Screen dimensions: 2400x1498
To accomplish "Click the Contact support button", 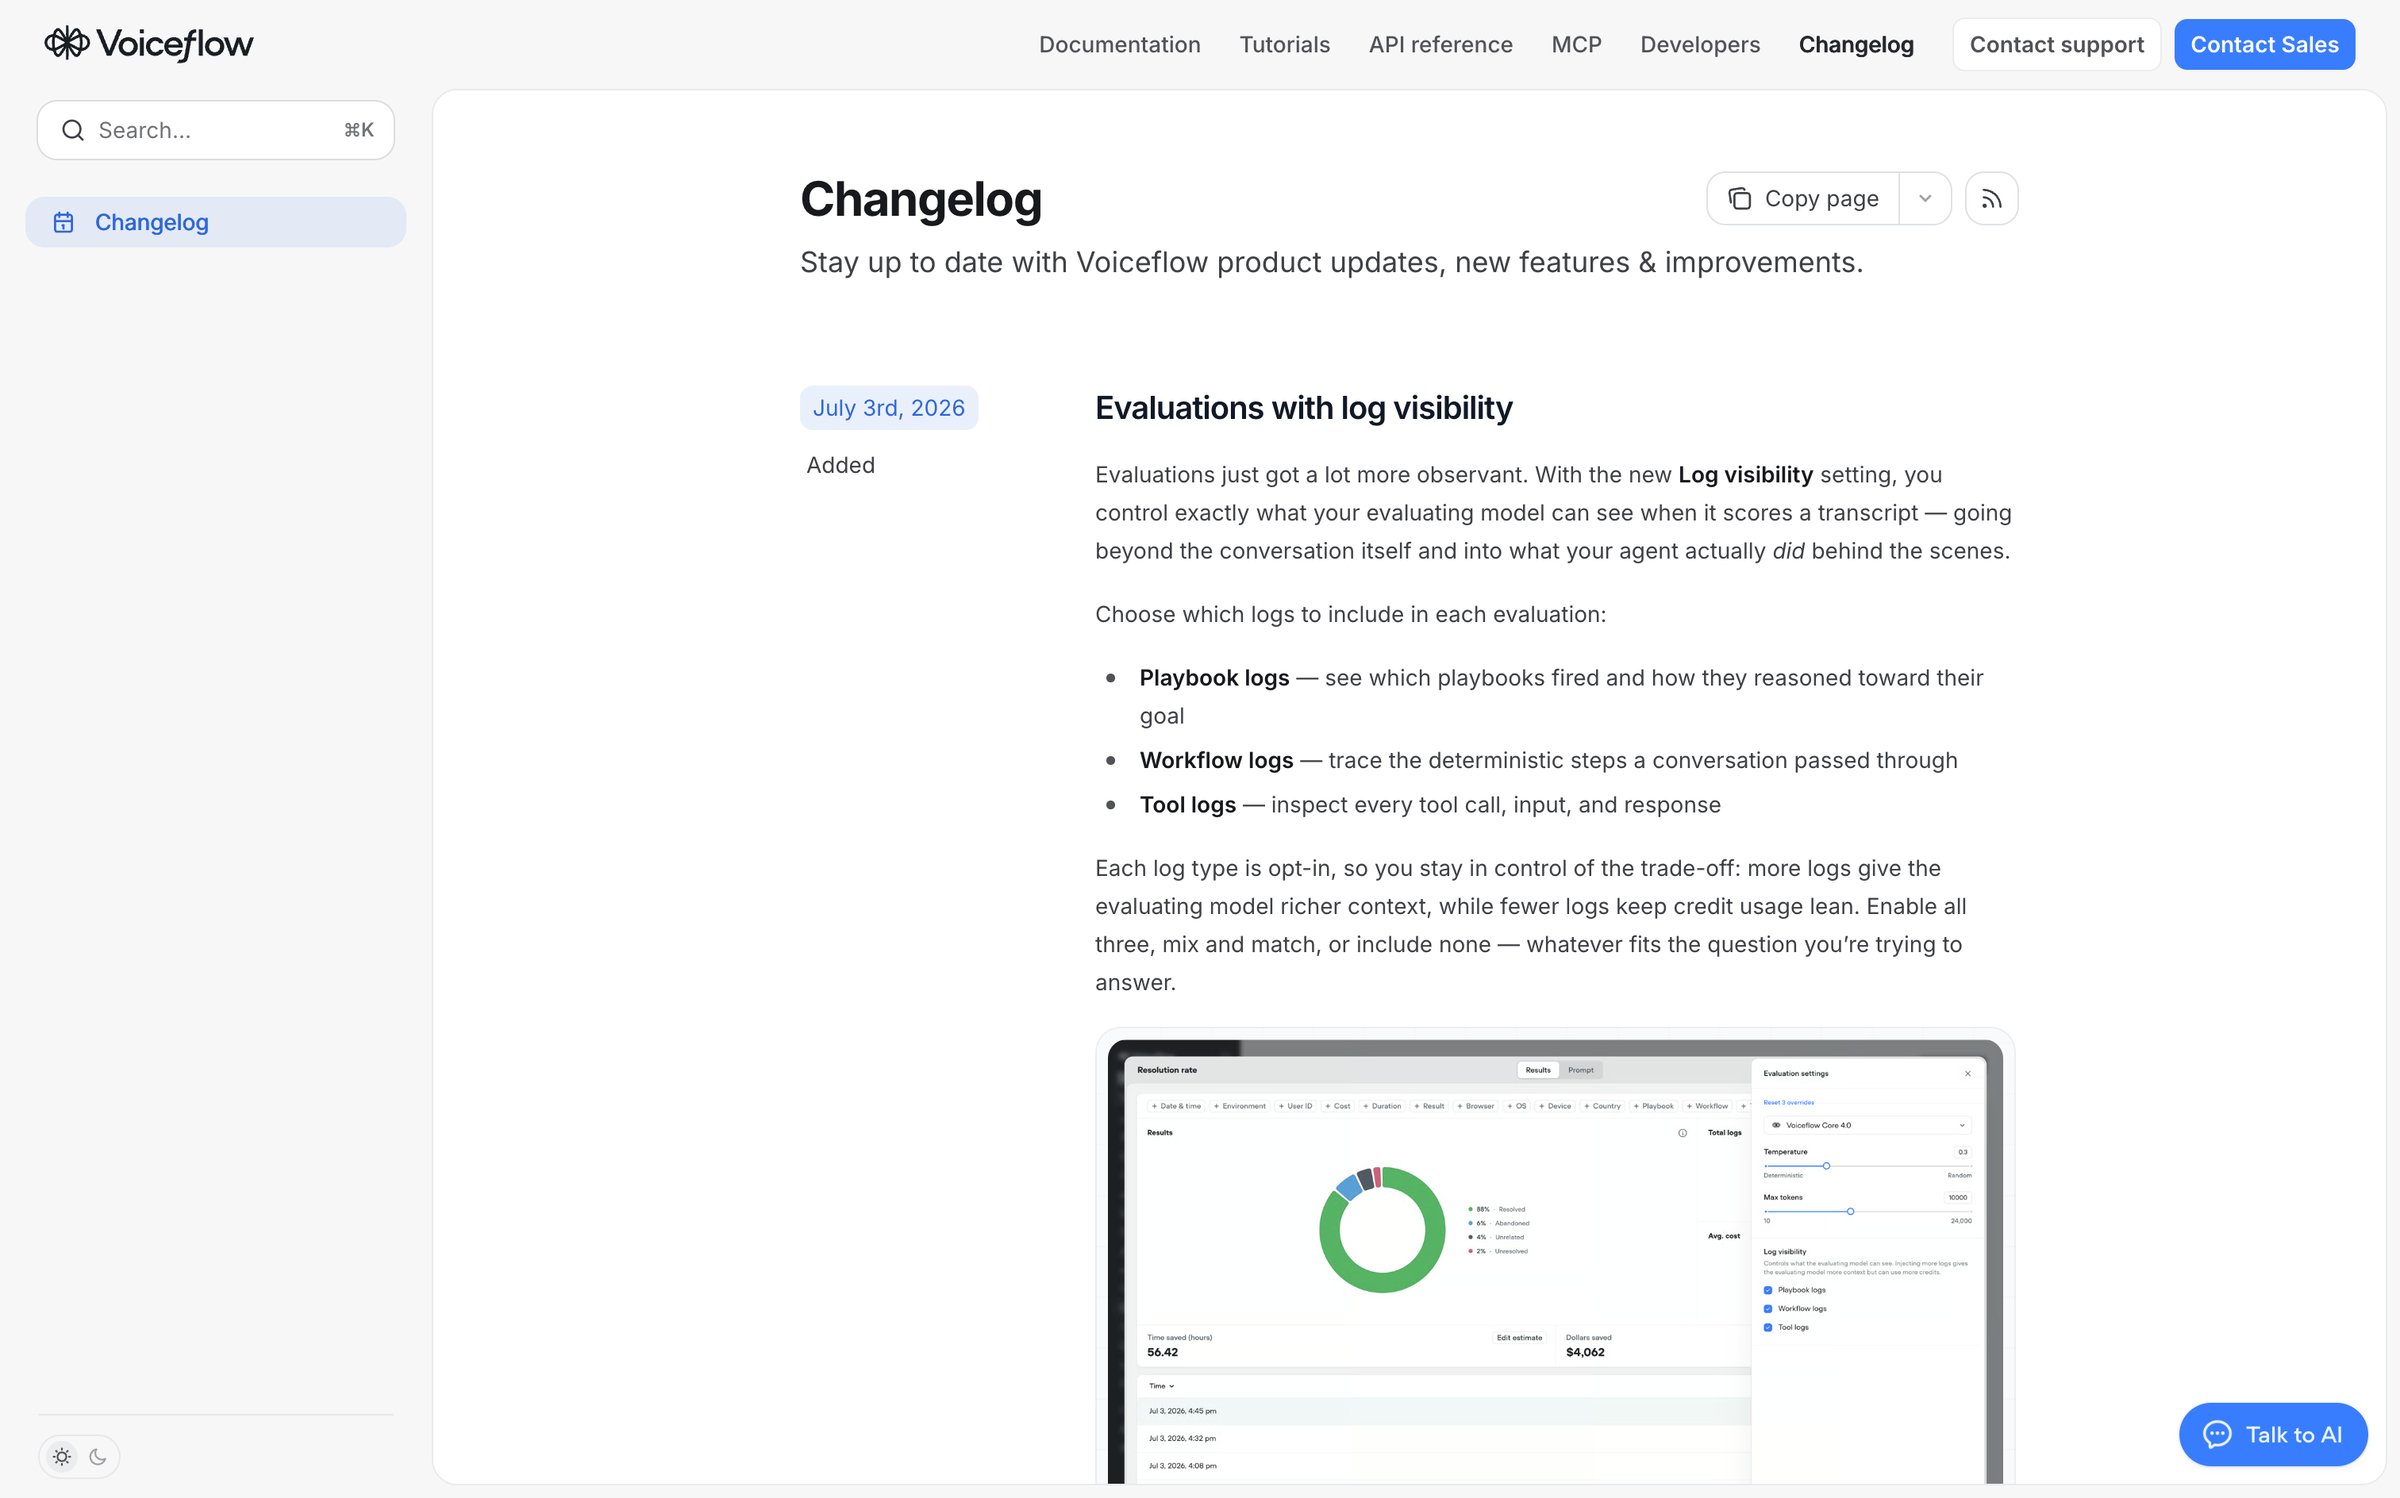I will click(x=2056, y=44).
